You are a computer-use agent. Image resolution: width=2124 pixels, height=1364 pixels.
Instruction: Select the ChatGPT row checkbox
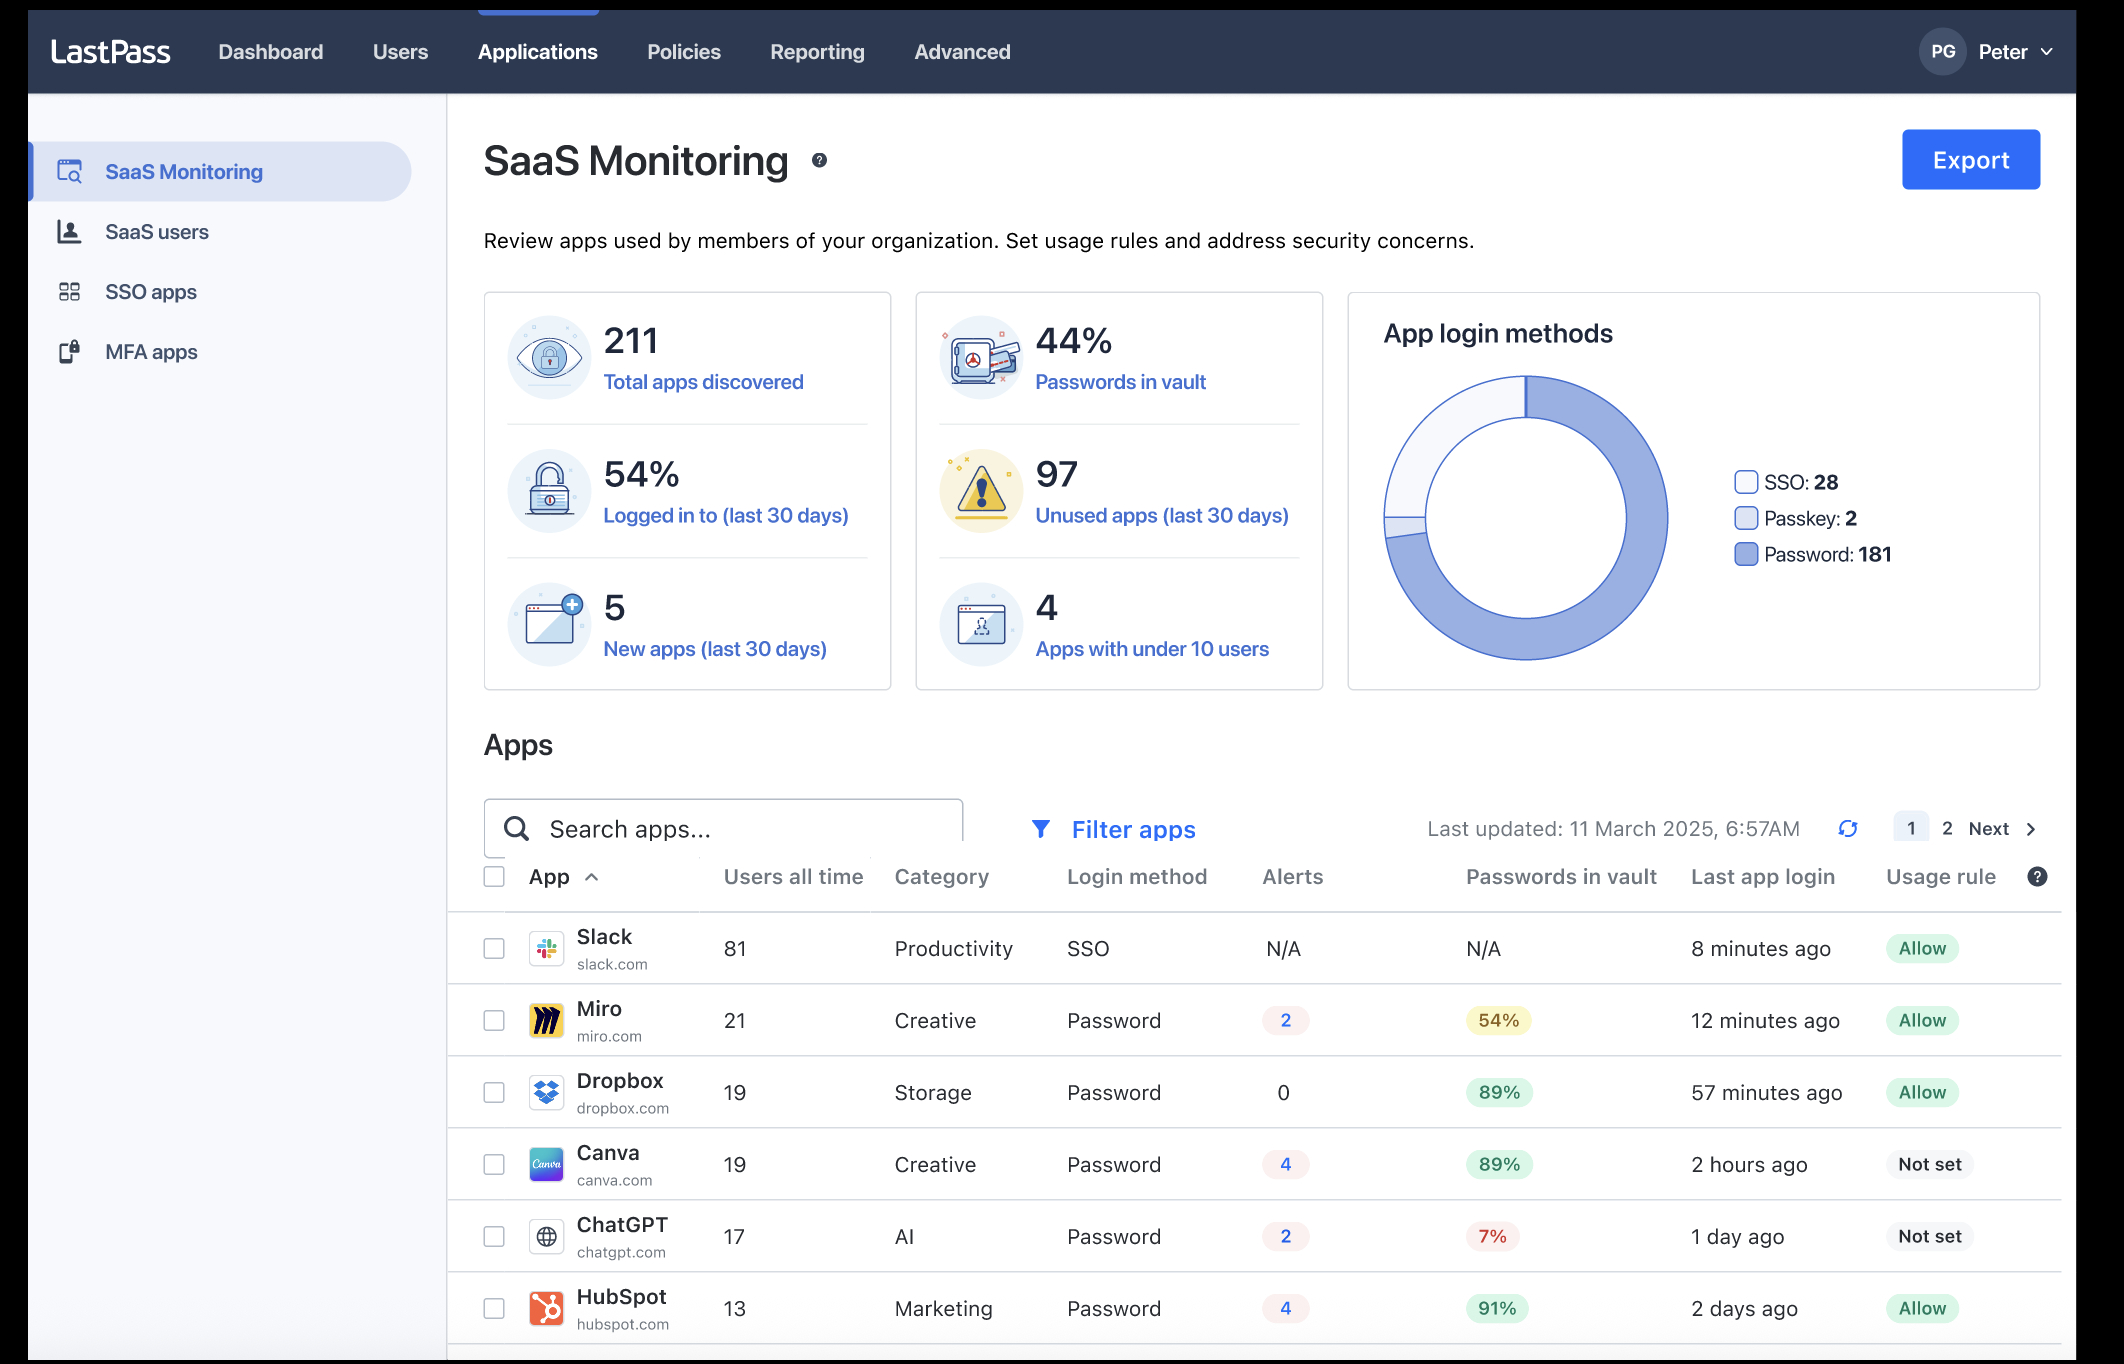tap(494, 1236)
